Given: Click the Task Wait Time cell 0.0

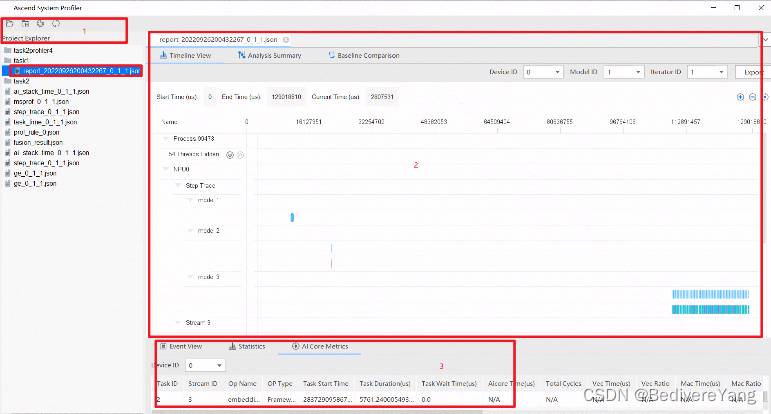Looking at the screenshot, I should [x=426, y=400].
